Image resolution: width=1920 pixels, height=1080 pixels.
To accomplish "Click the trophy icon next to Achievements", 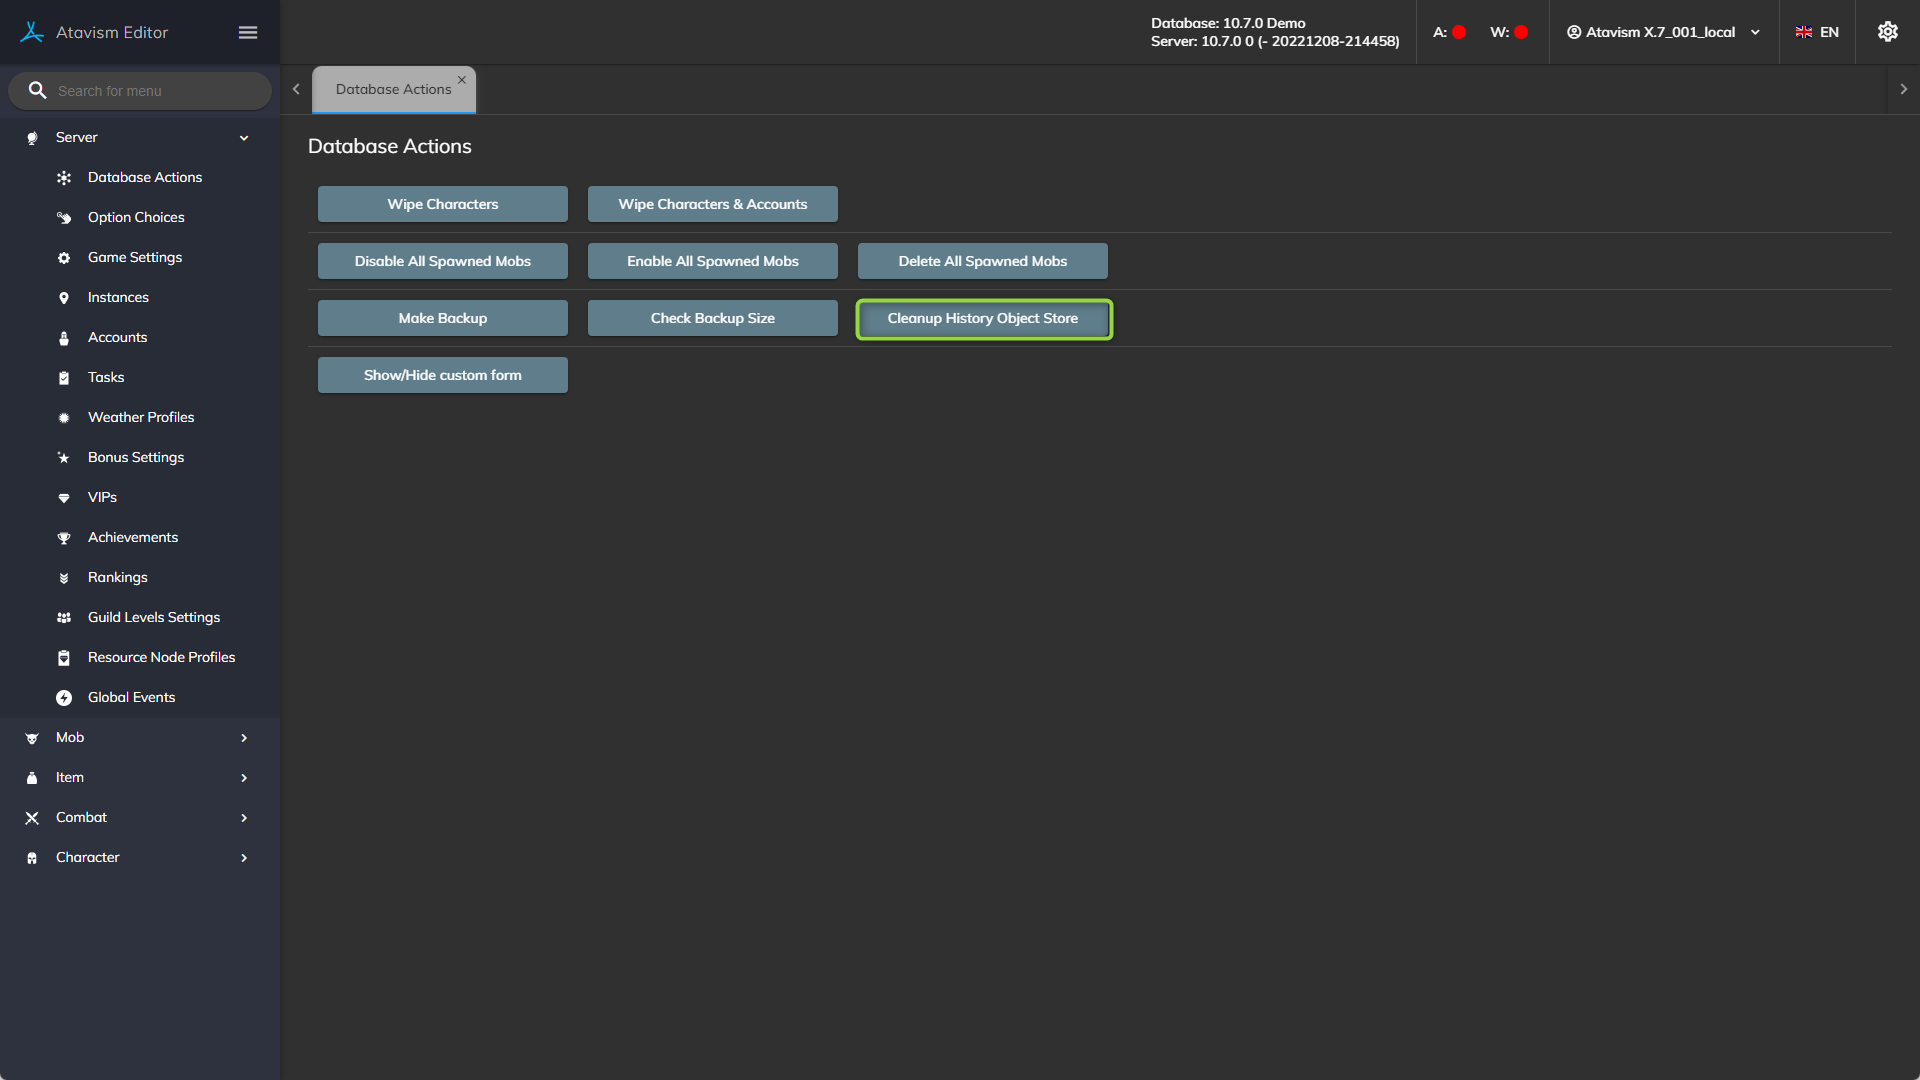I will coord(64,538).
